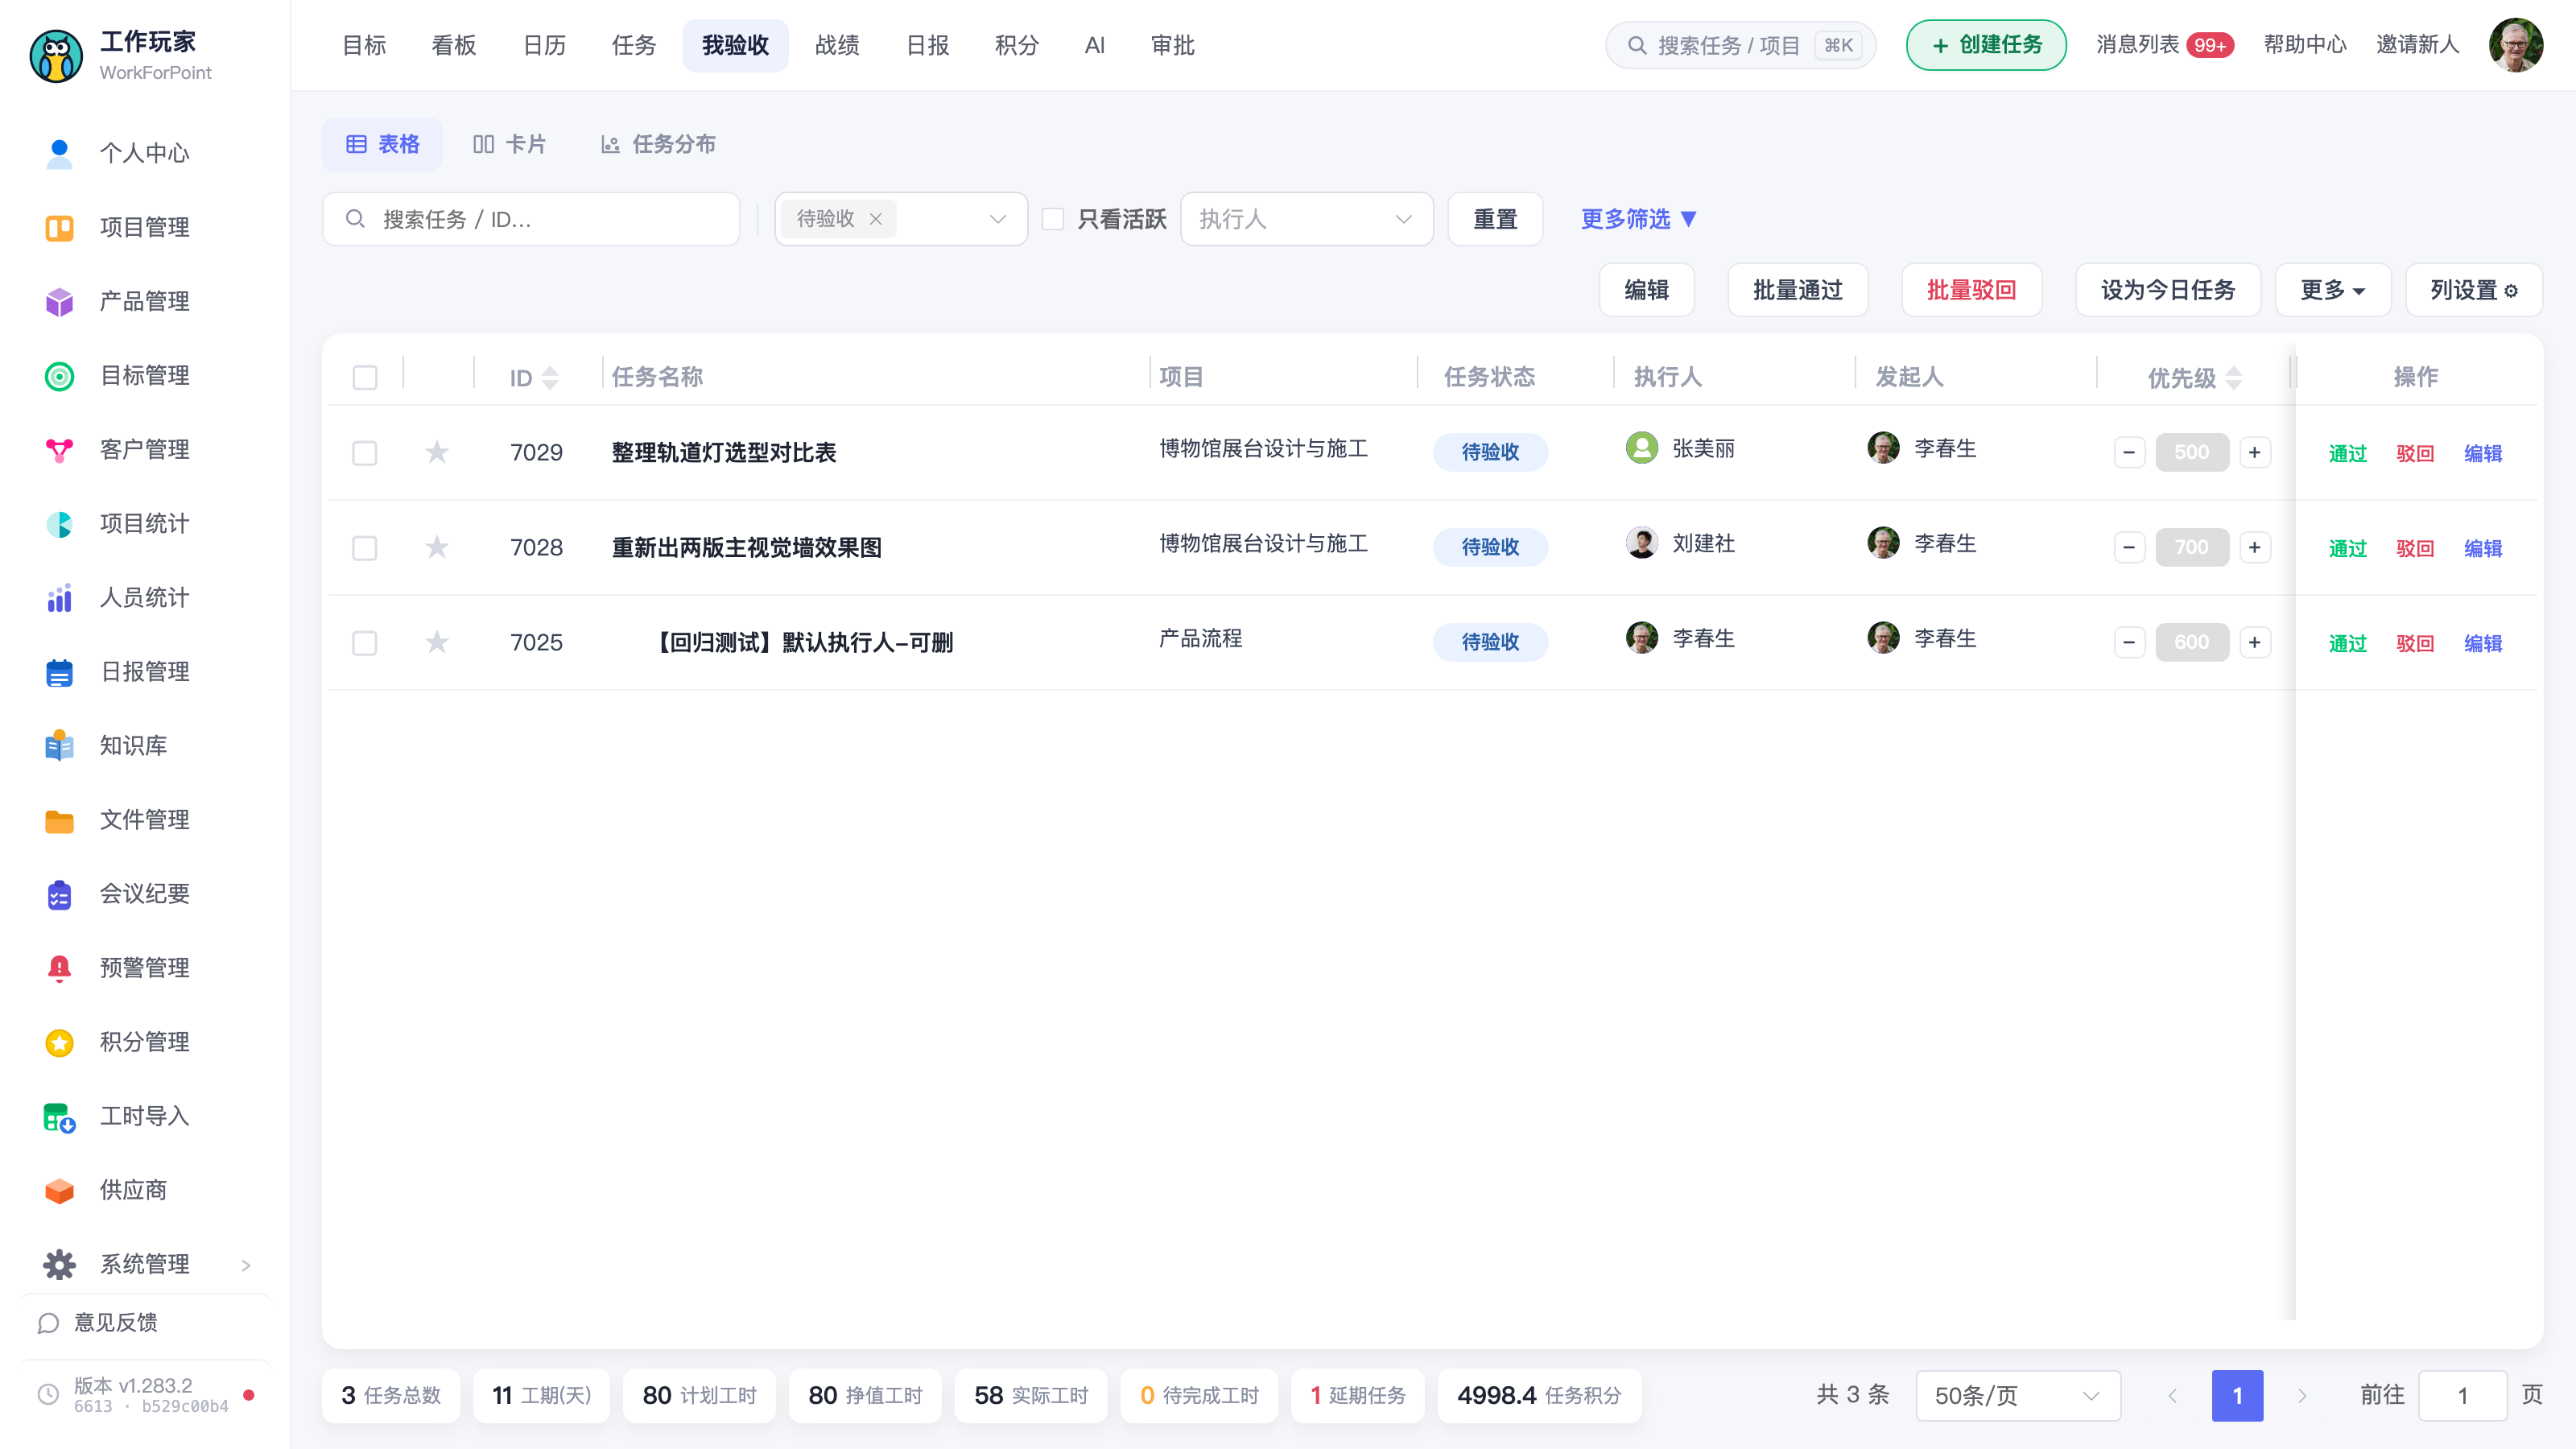Switch to 卡片 view tab
Image resolution: width=2576 pixels, height=1449 pixels.
click(509, 144)
